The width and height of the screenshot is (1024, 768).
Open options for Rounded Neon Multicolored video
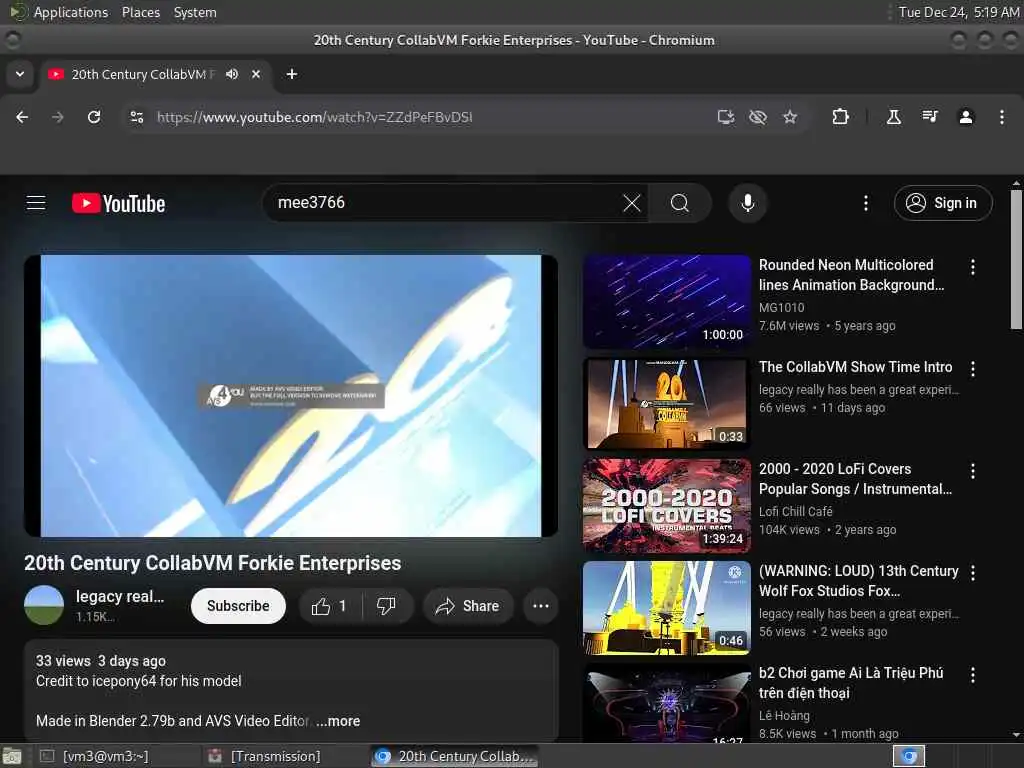tap(973, 266)
